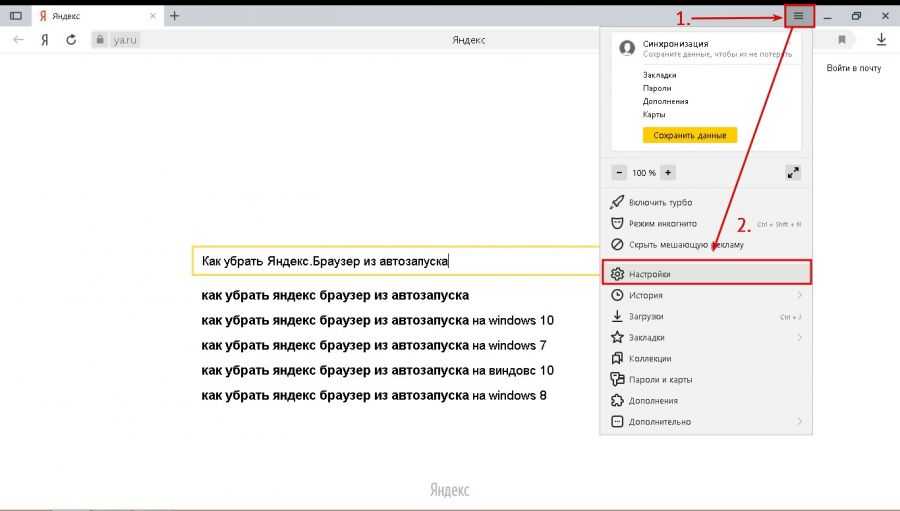Screen dimensions: 900x511
Task: Decrease zoom with the minus button
Action: tap(619, 173)
